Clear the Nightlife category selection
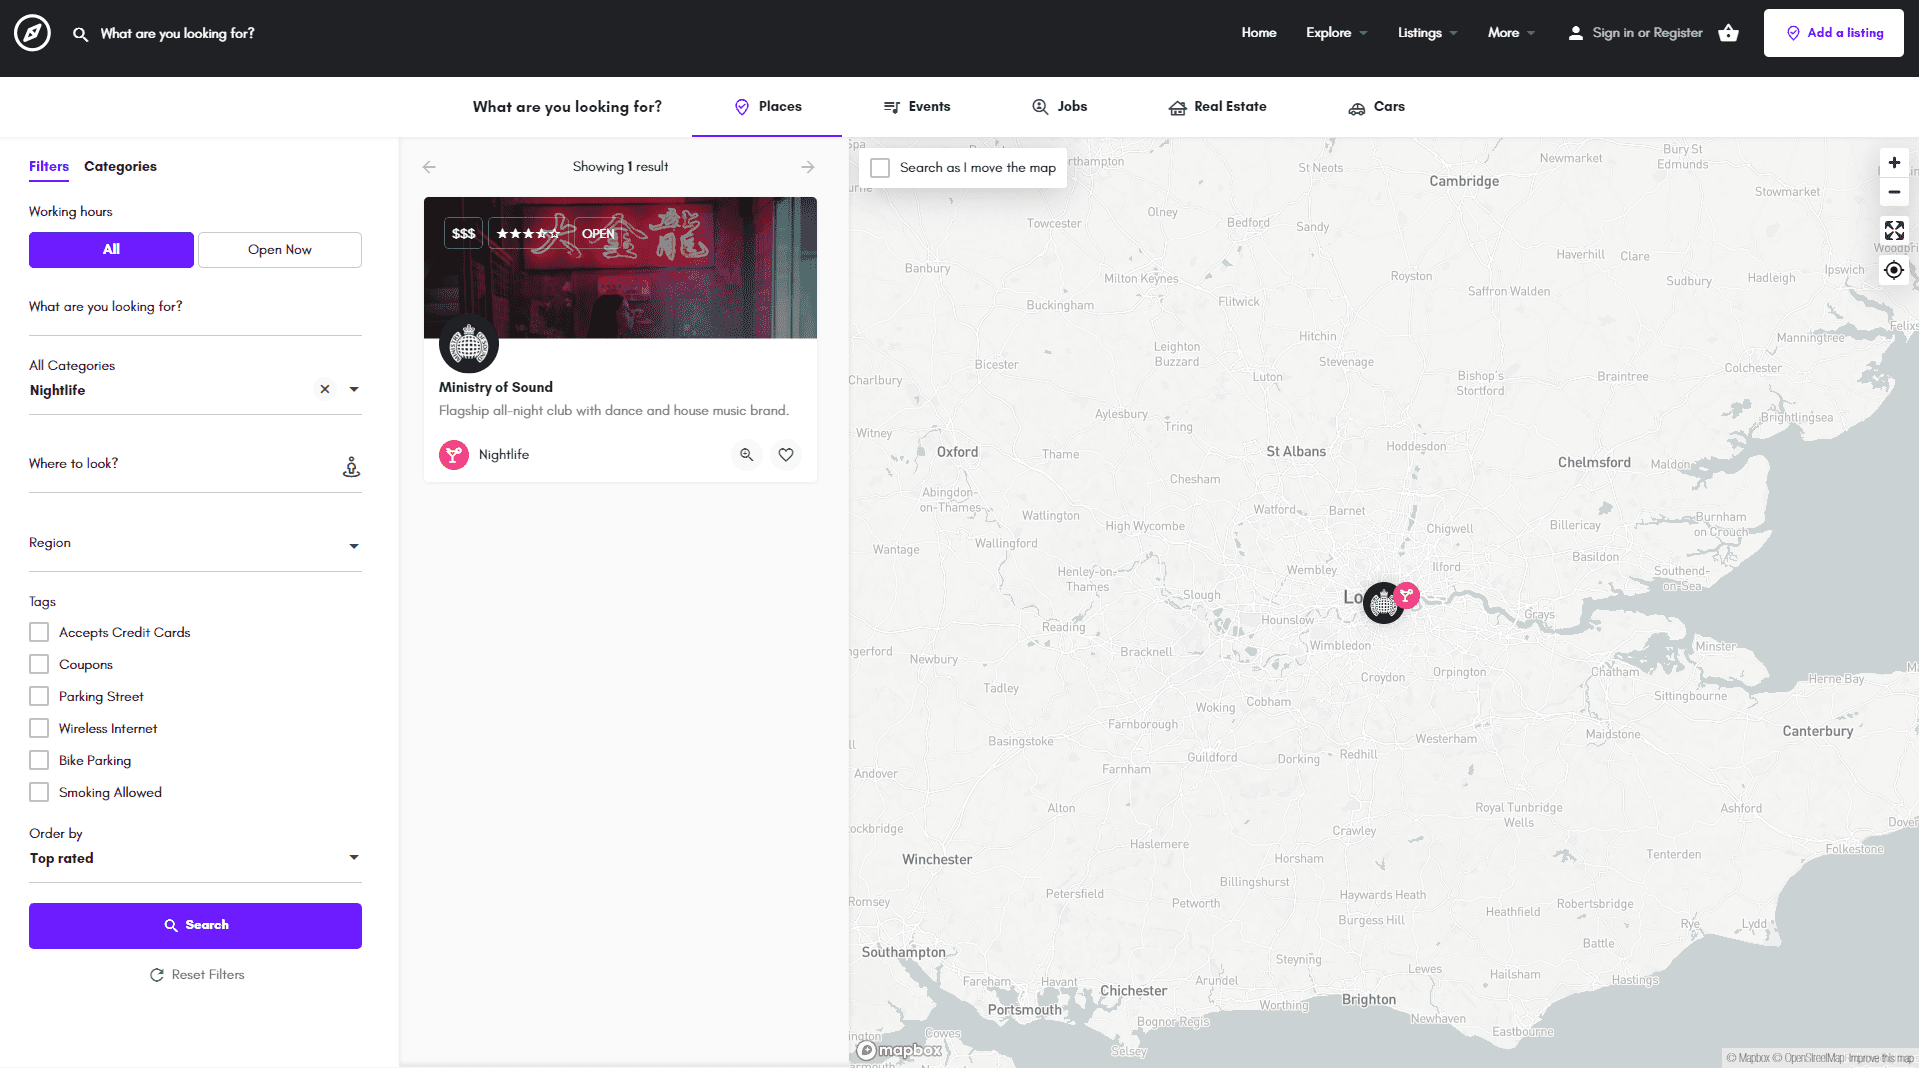The image size is (1919, 1068). click(x=325, y=390)
